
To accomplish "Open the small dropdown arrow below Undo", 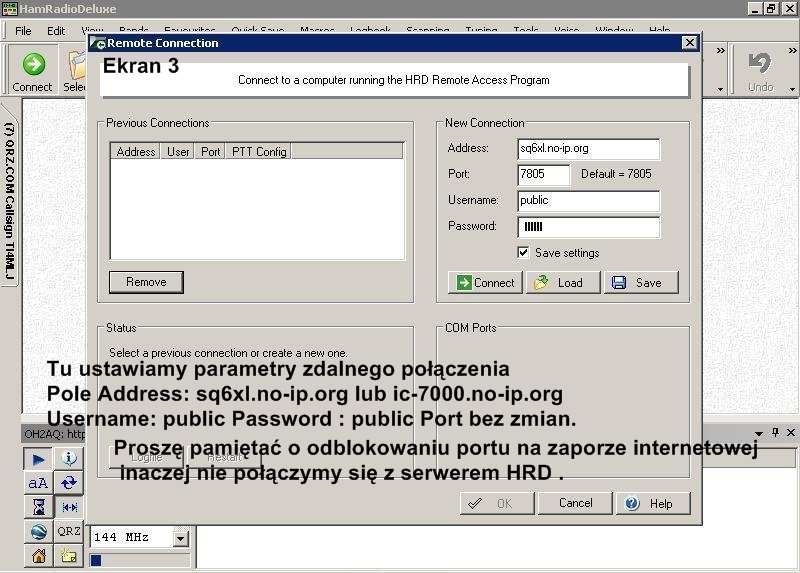I will pyautogui.click(x=792, y=89).
